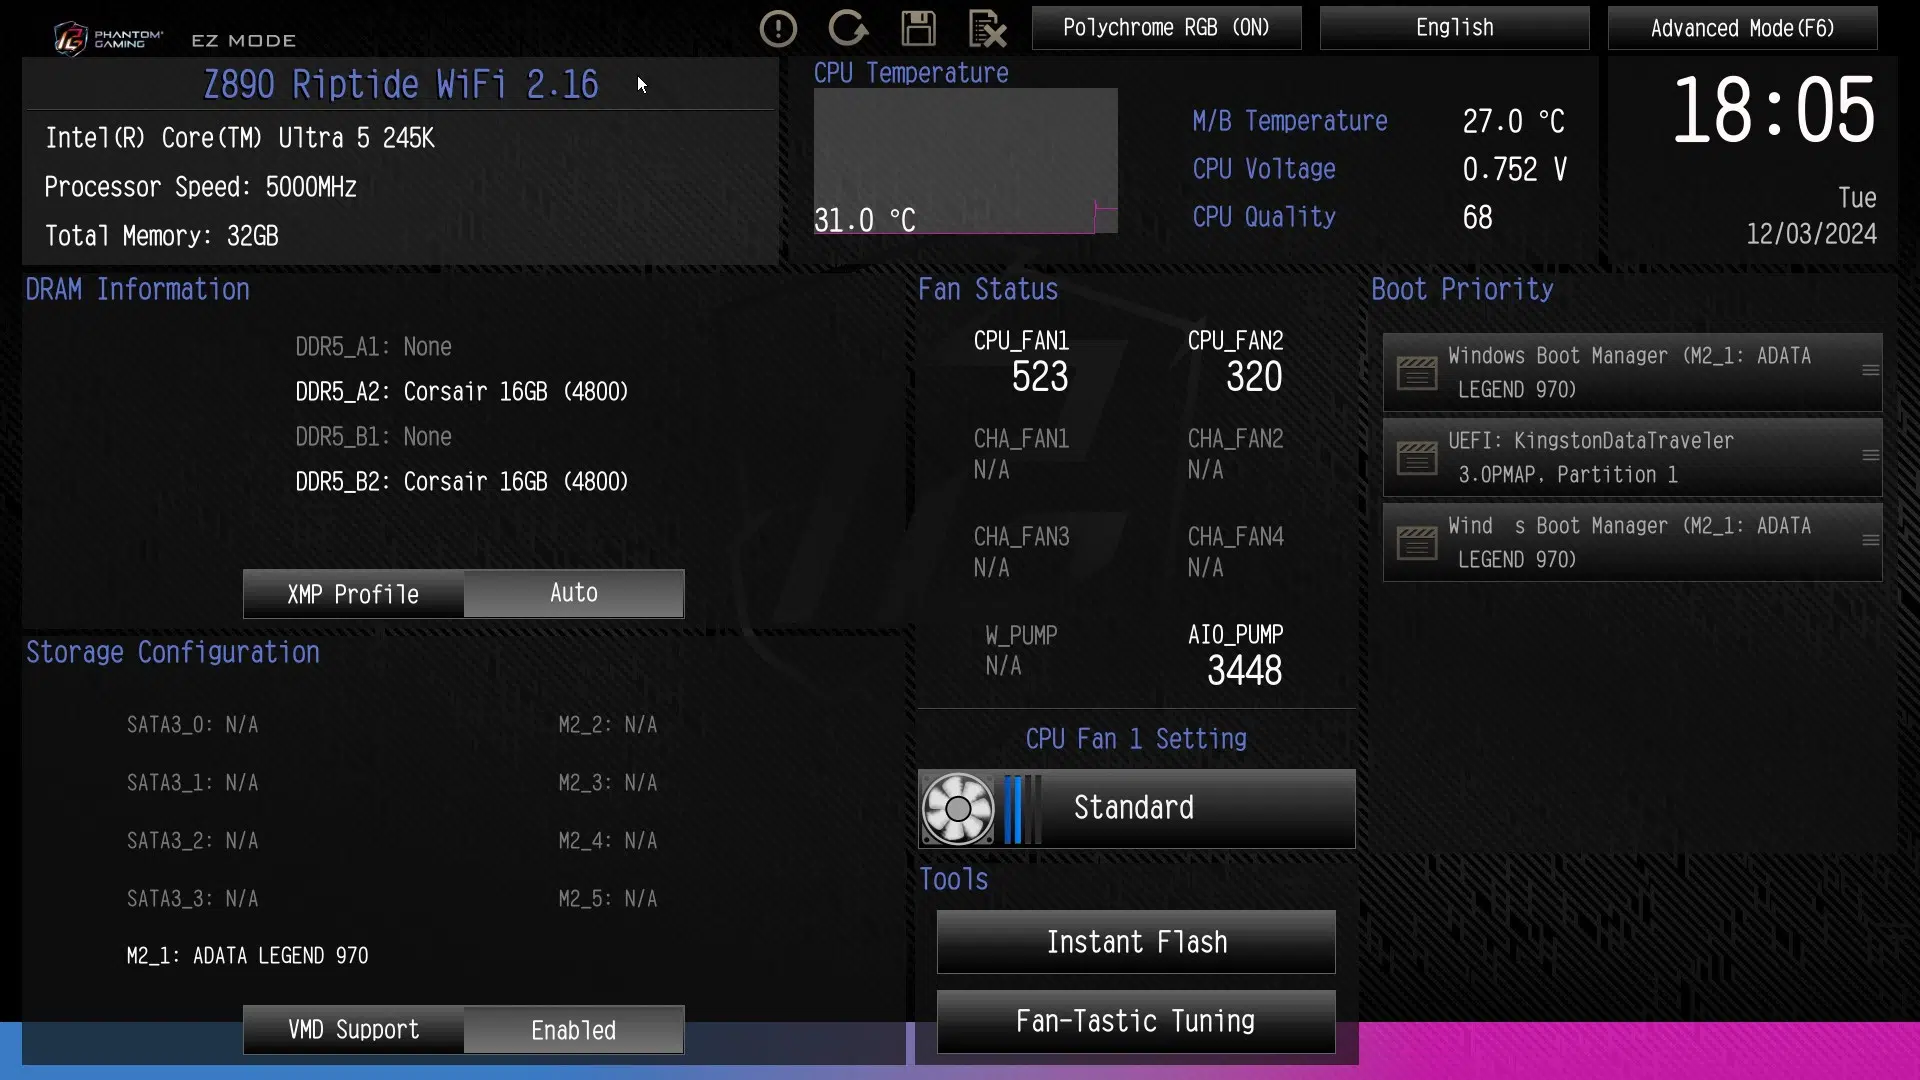This screenshot has width=1920, height=1080.
Task: Click Intel(R) Core(TM) Ultra 5 245K text
Action: coord(239,138)
